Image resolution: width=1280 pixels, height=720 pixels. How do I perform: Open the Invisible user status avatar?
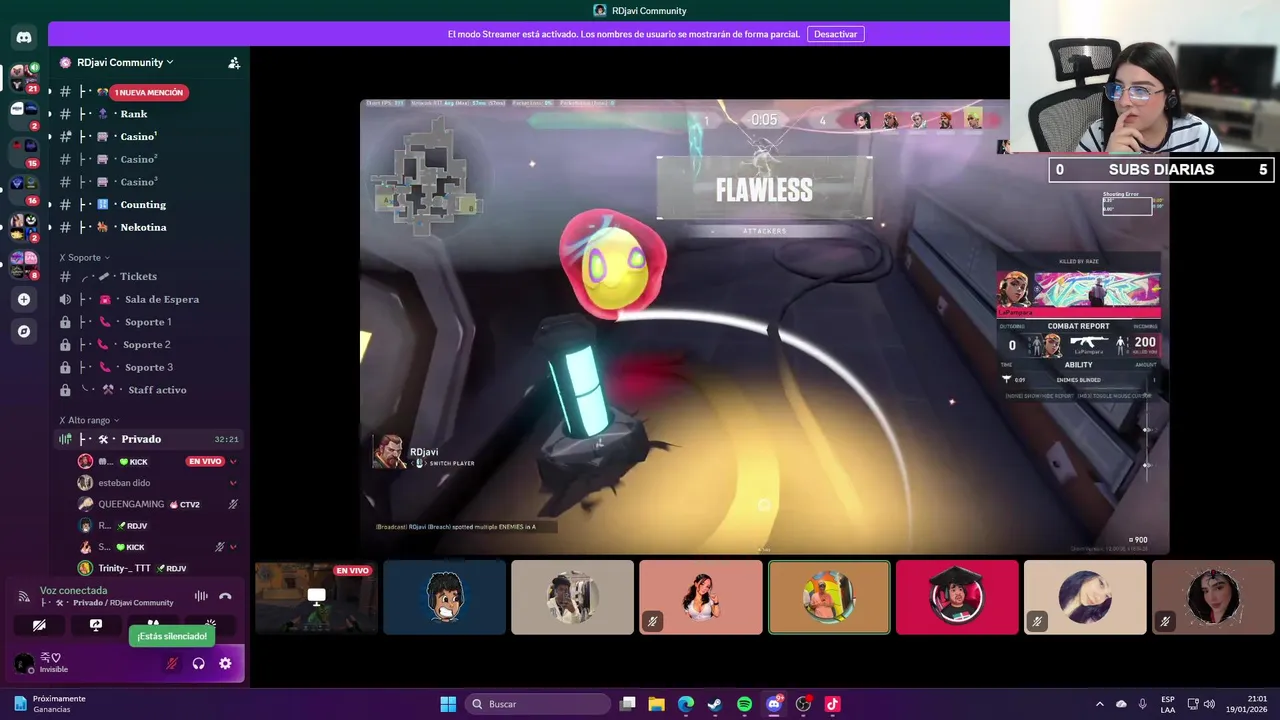pyautogui.click(x=24, y=663)
